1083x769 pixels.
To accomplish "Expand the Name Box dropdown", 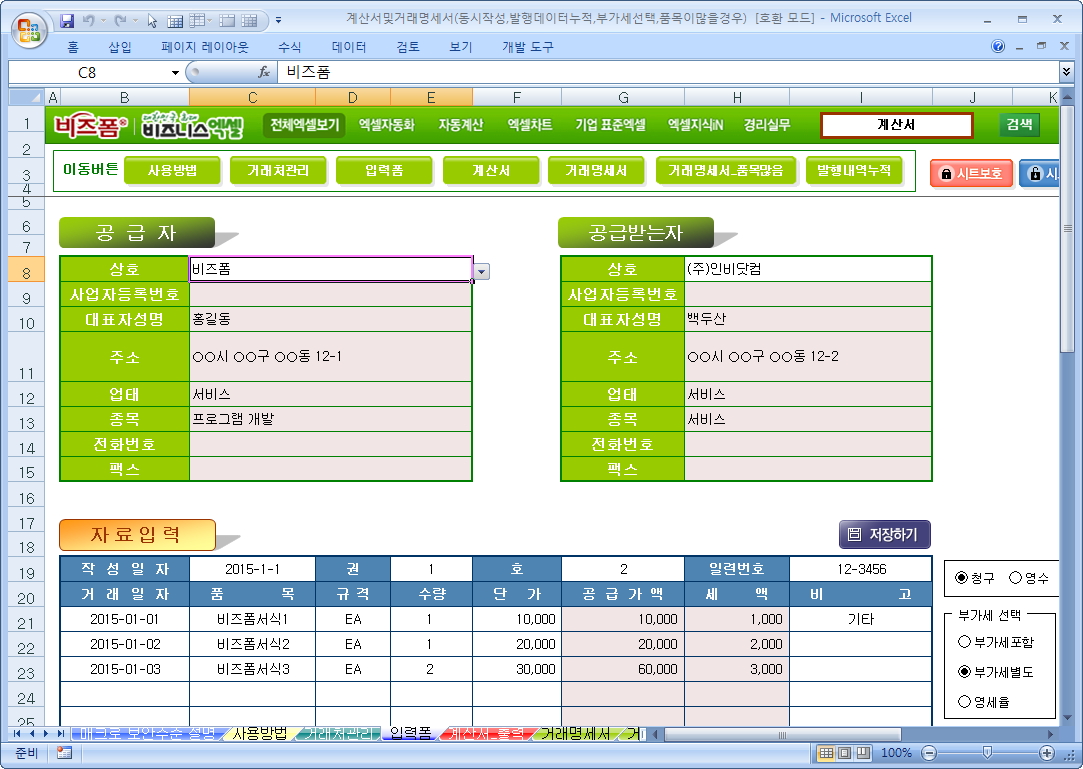I will point(175,72).
